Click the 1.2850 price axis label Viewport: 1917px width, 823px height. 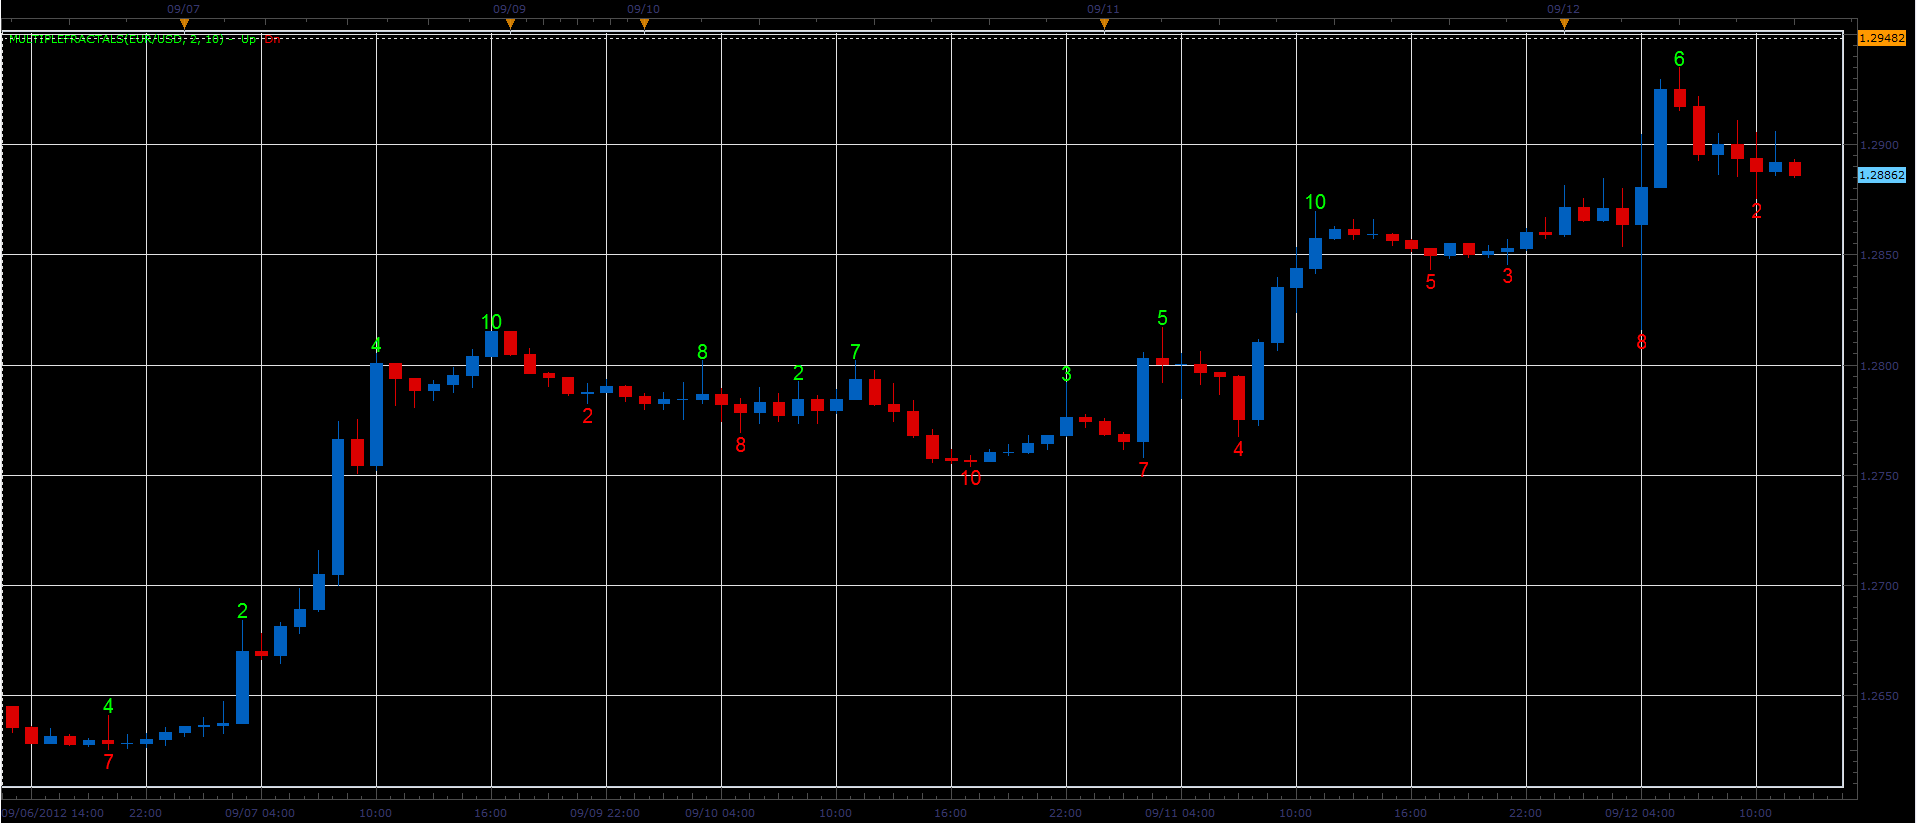[1879, 255]
